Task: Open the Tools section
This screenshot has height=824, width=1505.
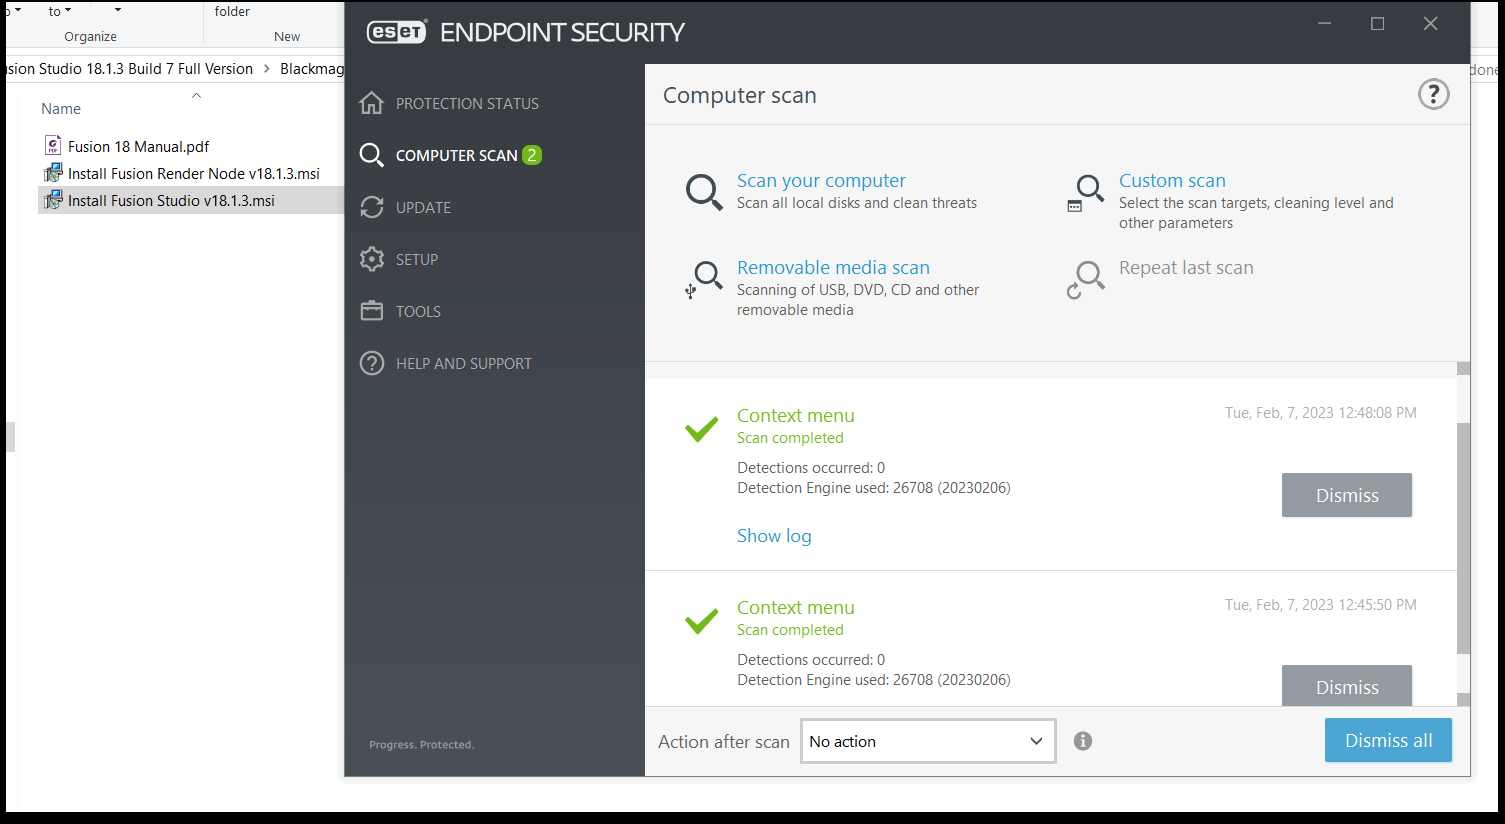Action: point(418,312)
